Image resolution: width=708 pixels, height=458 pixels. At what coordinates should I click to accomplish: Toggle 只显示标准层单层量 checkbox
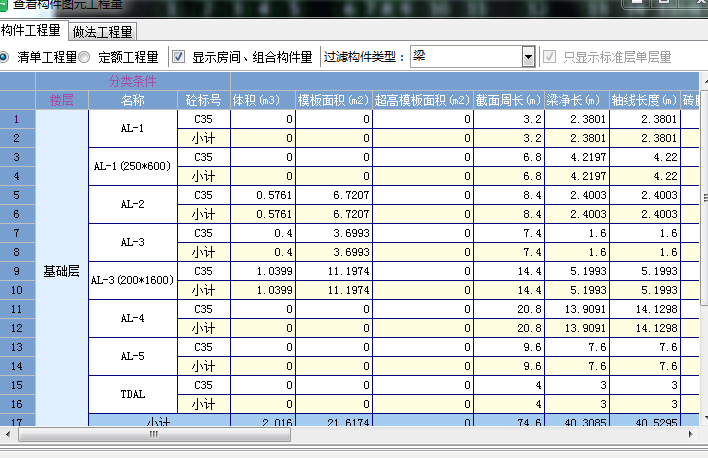pyautogui.click(x=549, y=56)
